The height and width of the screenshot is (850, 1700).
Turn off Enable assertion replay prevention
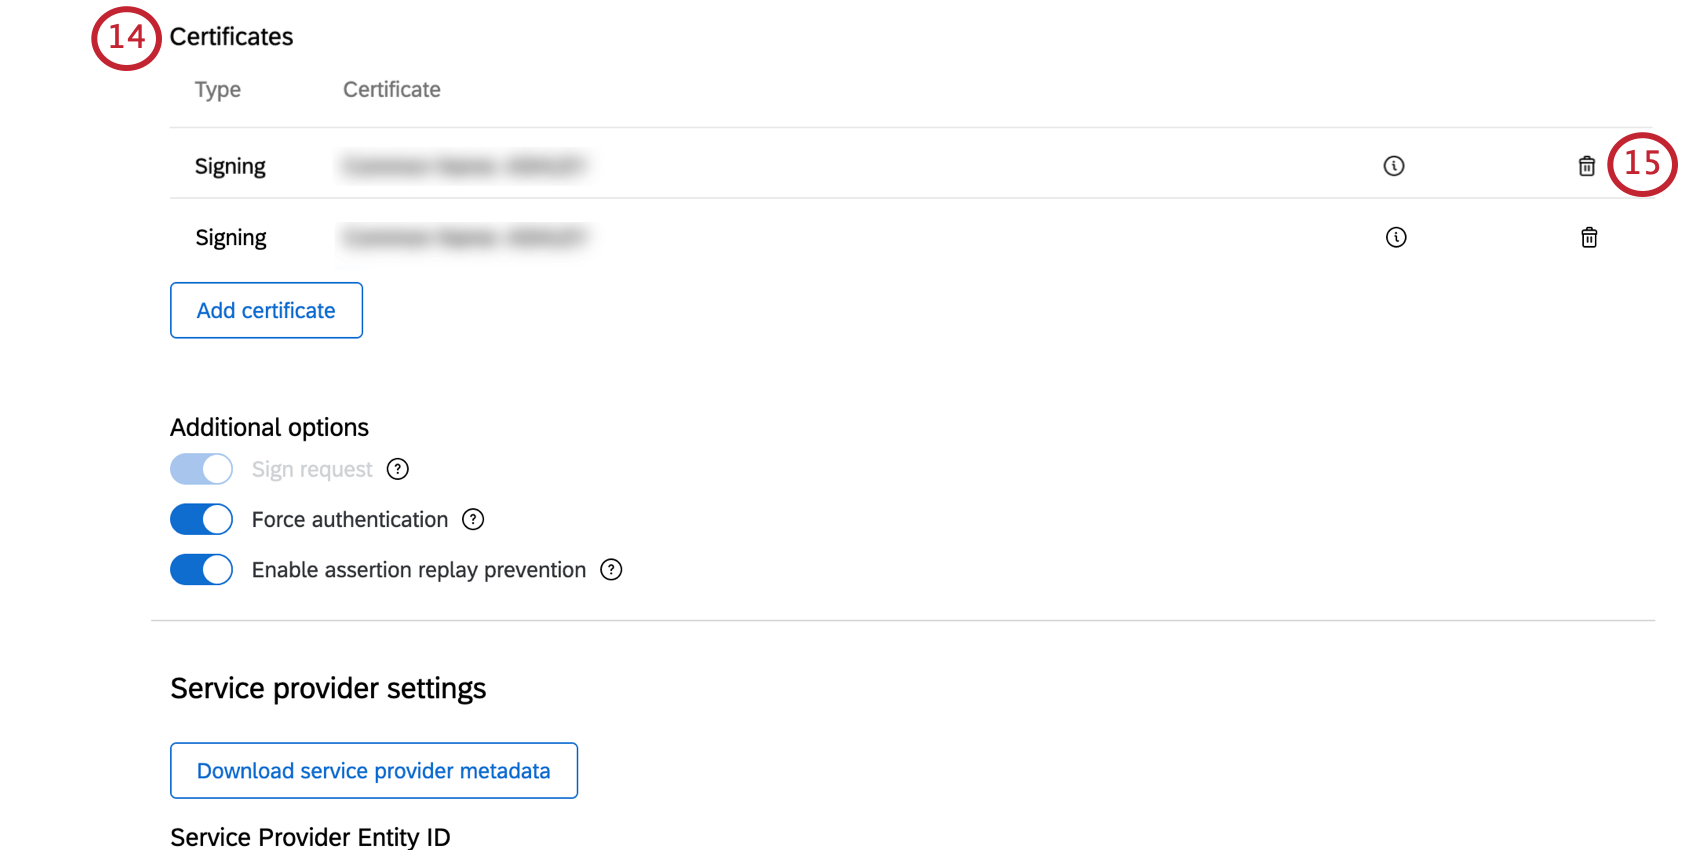[201, 569]
